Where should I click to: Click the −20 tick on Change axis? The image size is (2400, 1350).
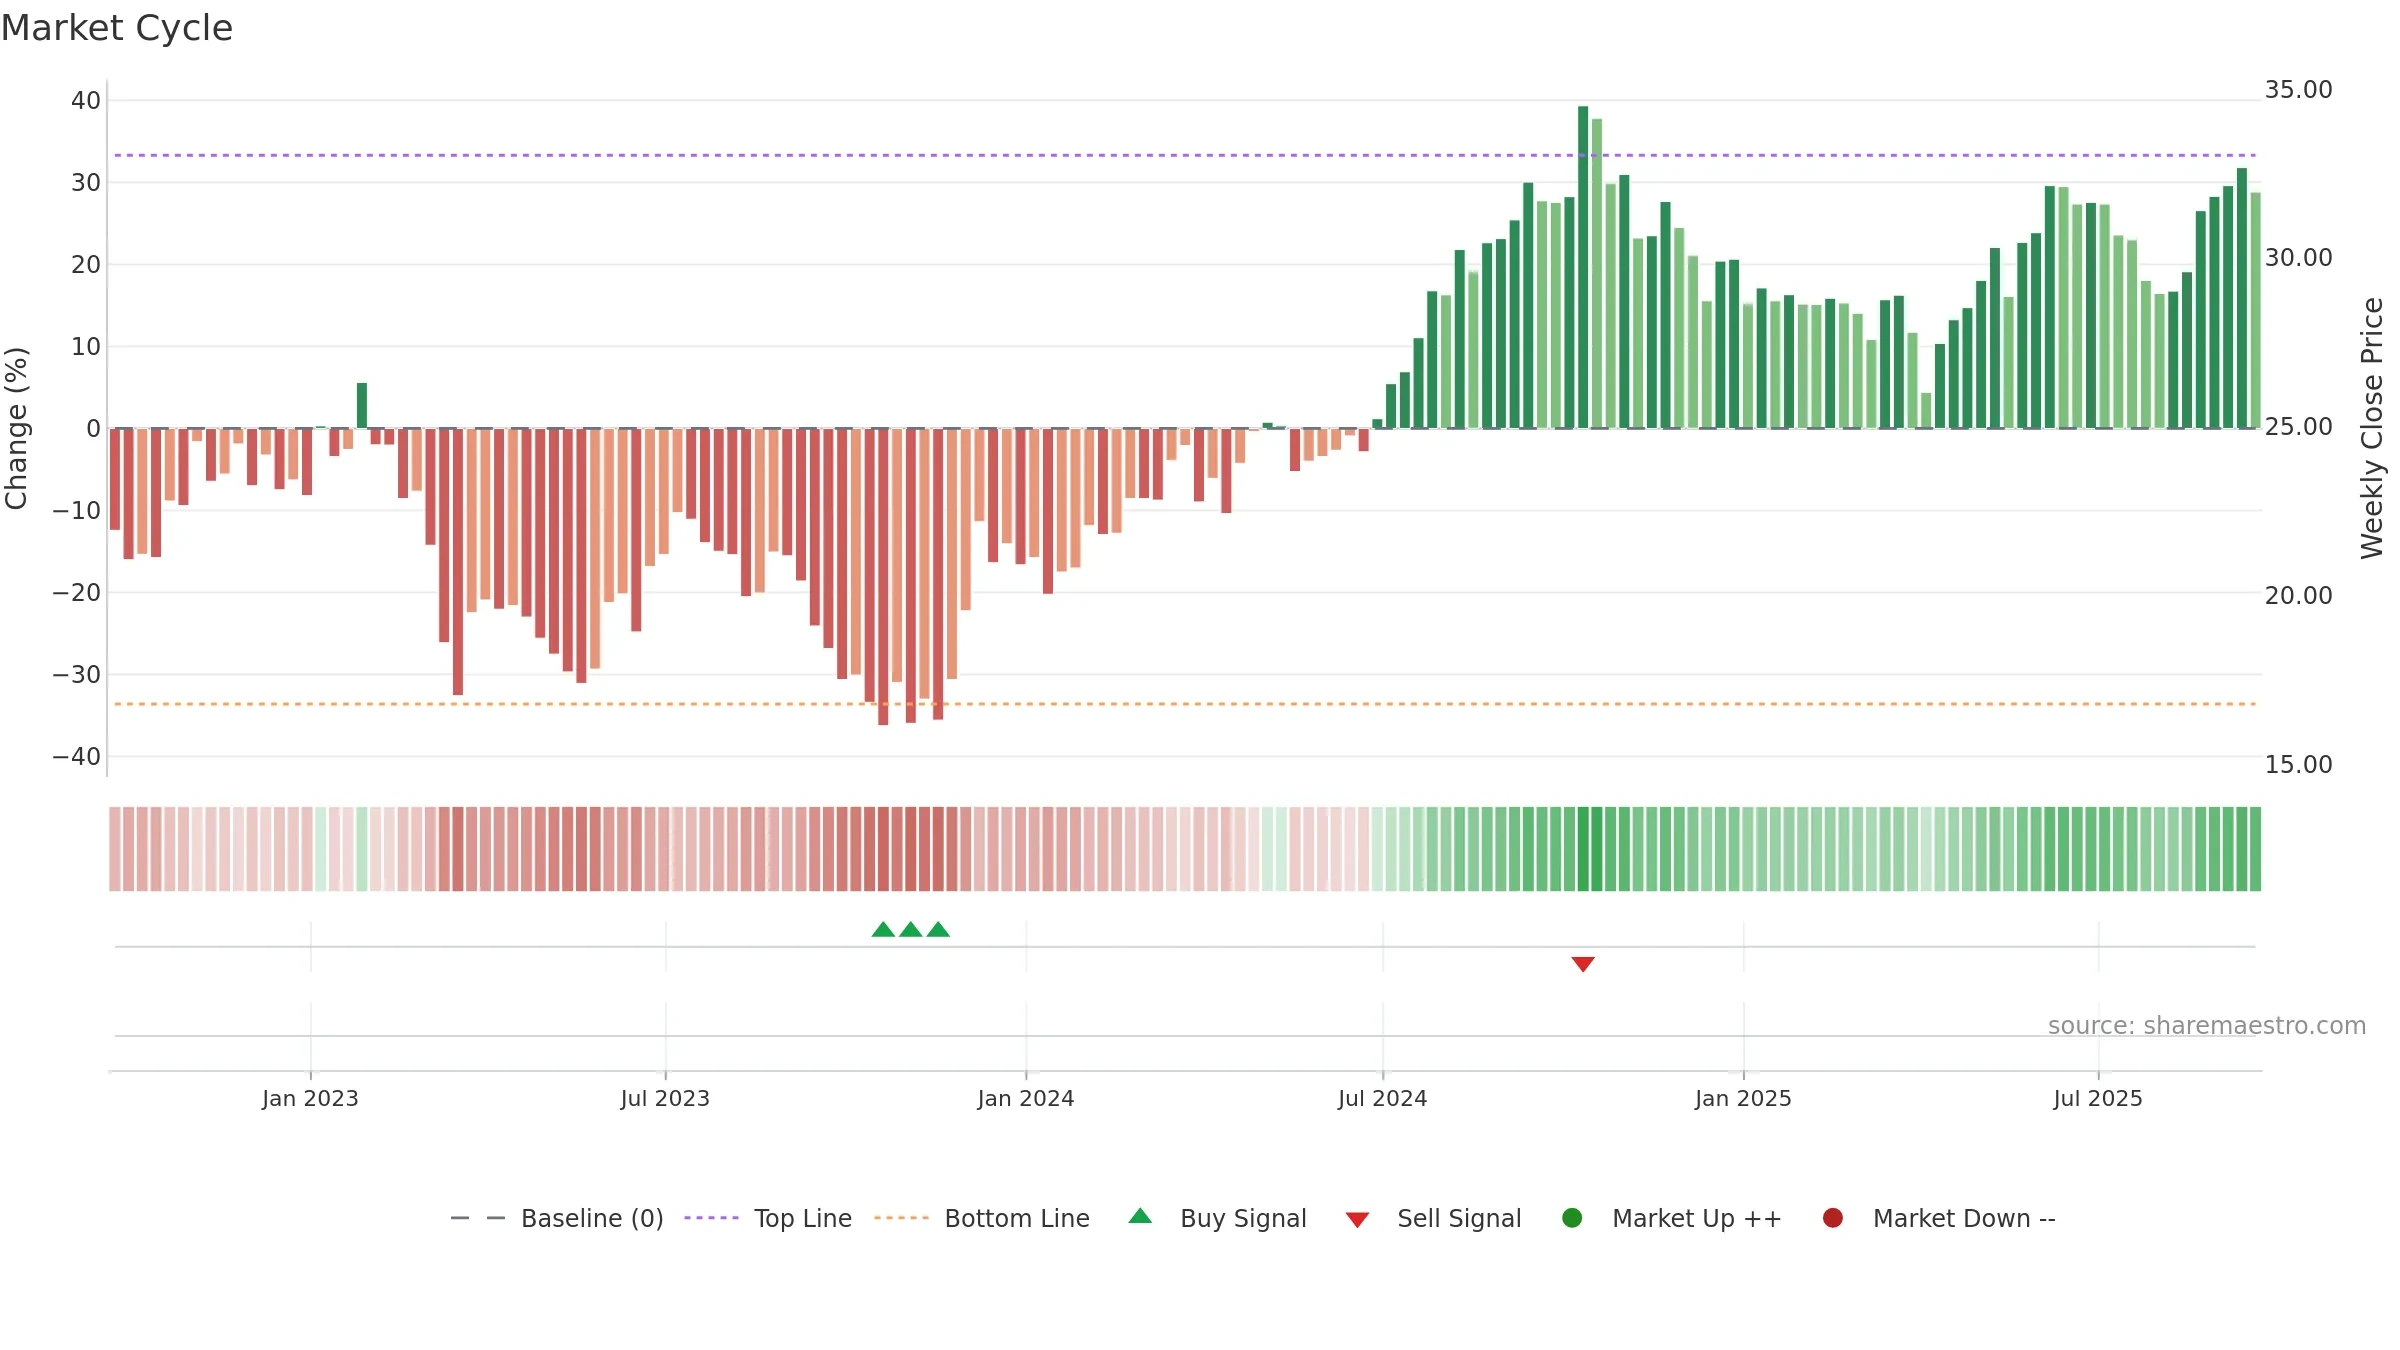point(77,593)
